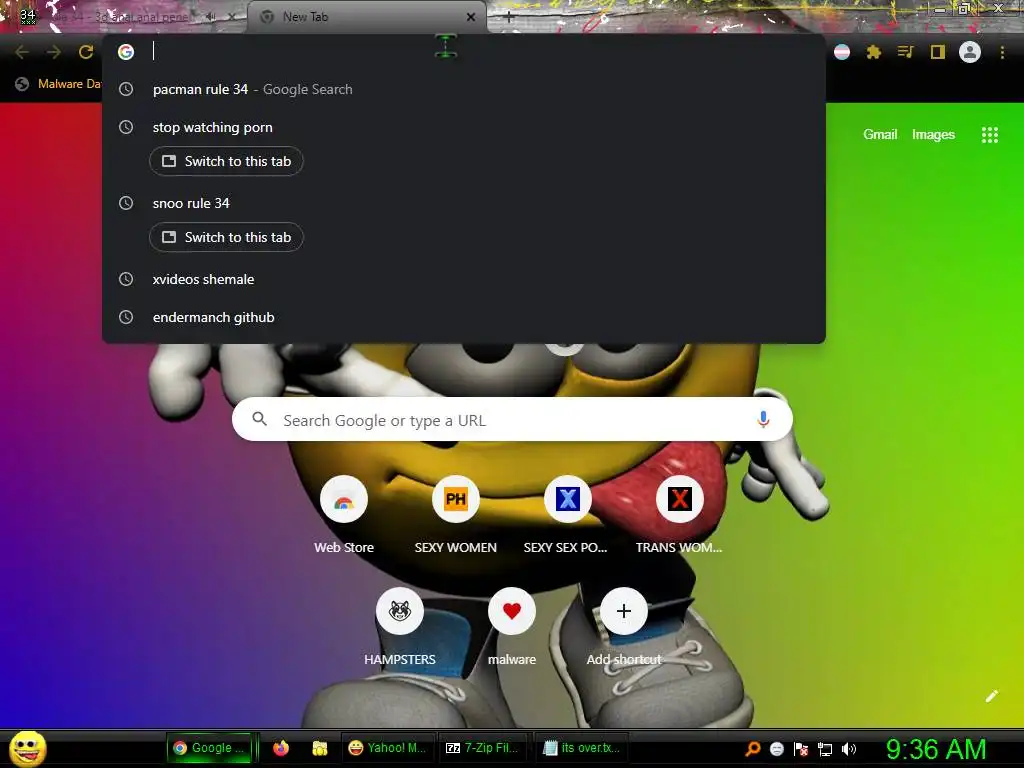Open the Images link
Viewport: 1024px width, 768px height.
point(933,135)
